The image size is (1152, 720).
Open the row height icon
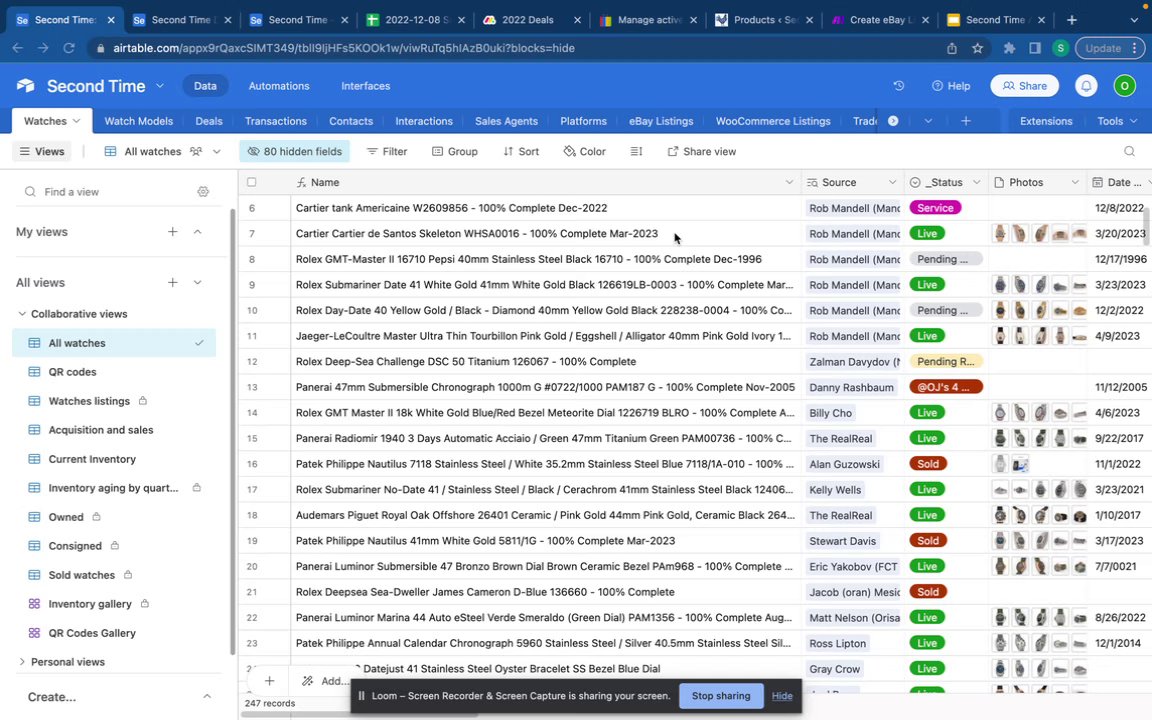(636, 151)
